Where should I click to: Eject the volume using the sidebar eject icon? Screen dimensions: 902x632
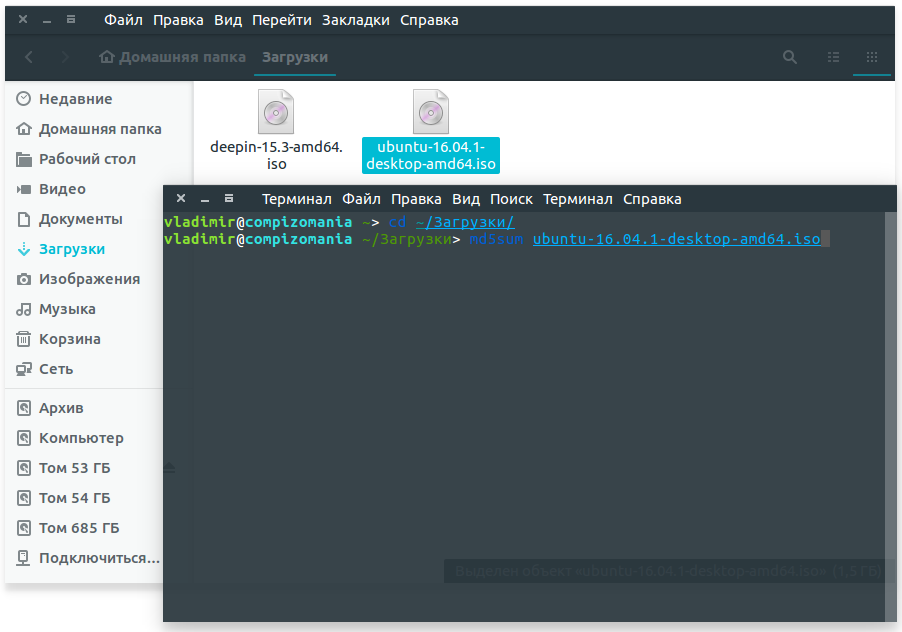pos(169,468)
